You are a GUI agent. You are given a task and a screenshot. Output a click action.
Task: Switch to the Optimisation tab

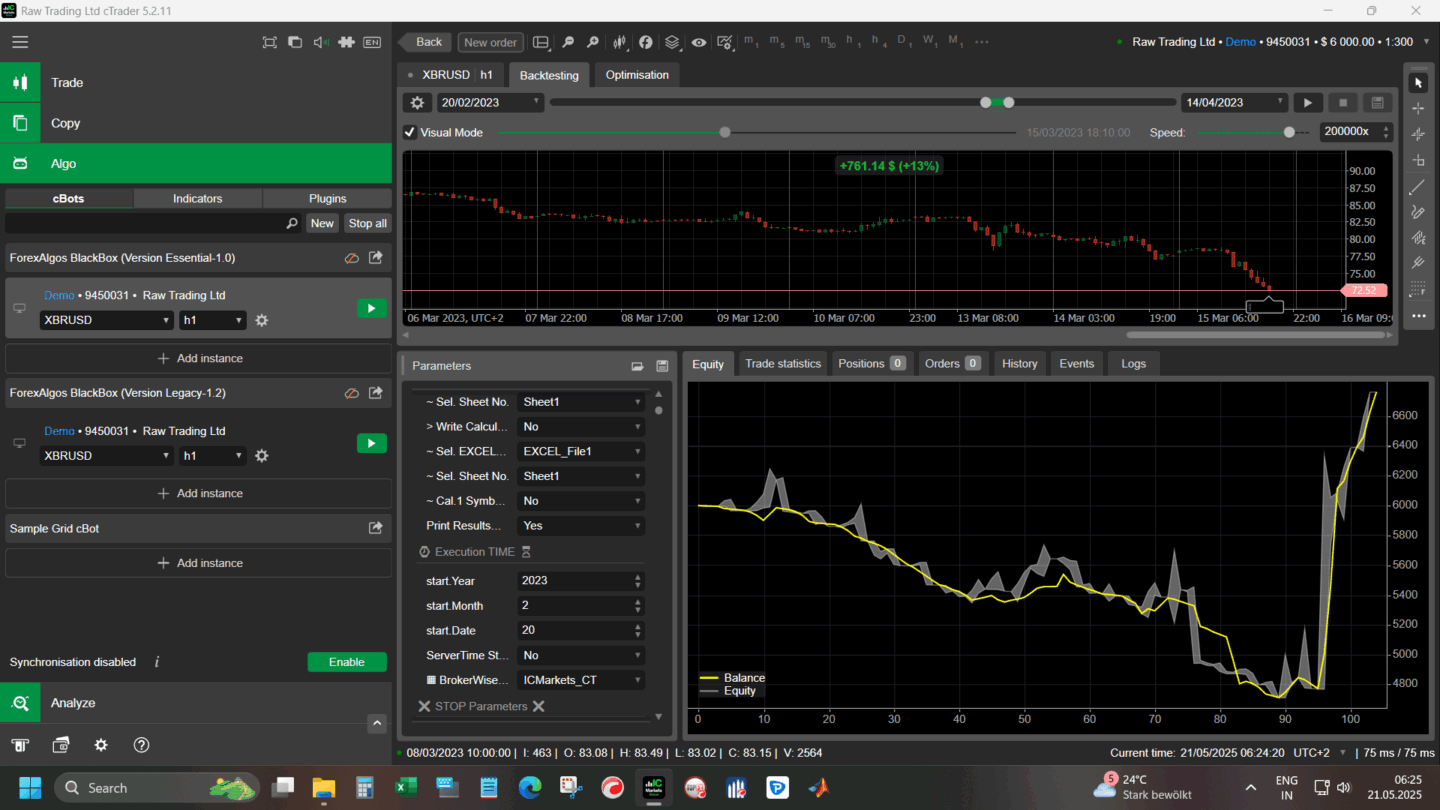(637, 75)
